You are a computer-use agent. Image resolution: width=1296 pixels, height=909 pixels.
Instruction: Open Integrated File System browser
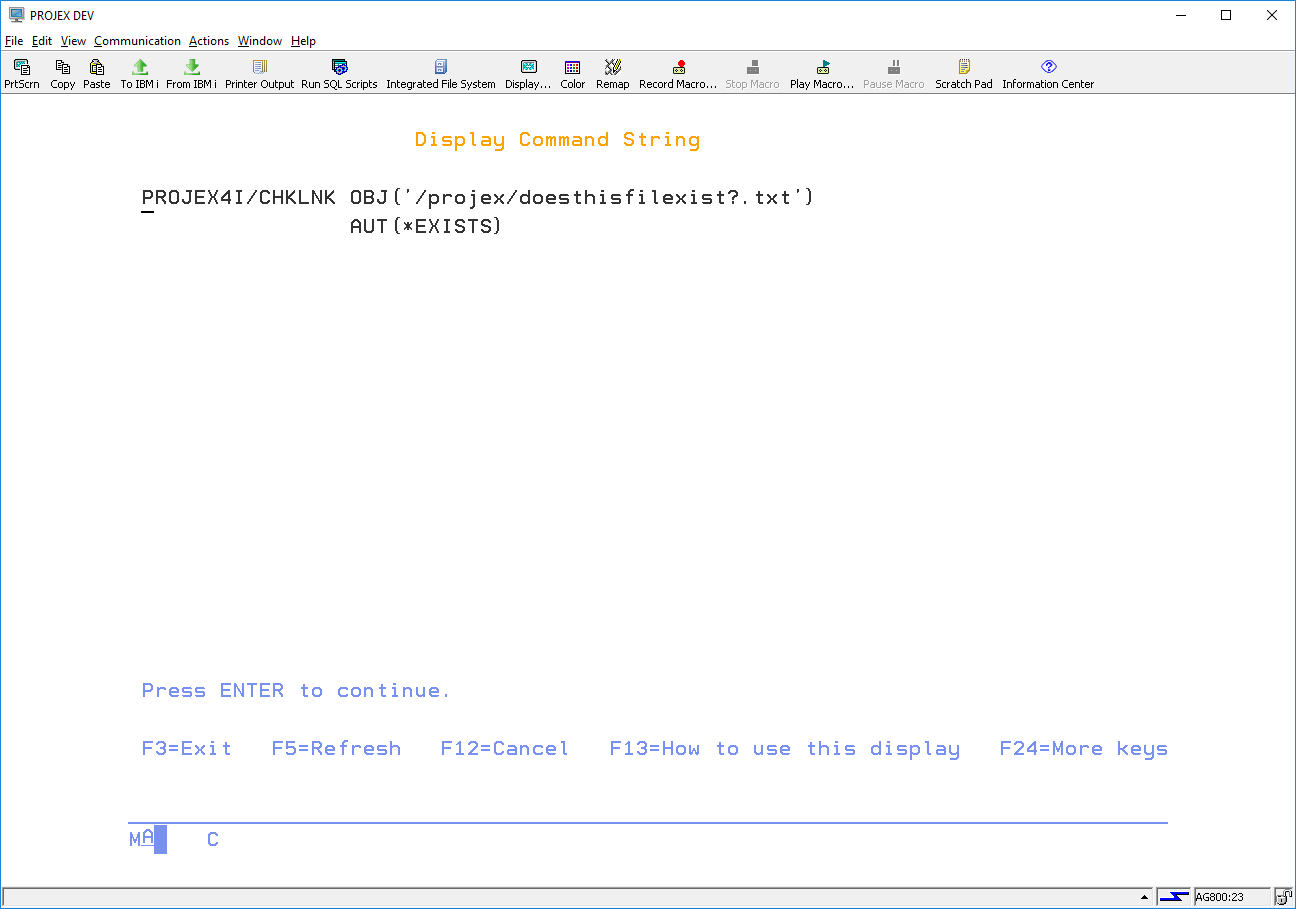point(441,74)
